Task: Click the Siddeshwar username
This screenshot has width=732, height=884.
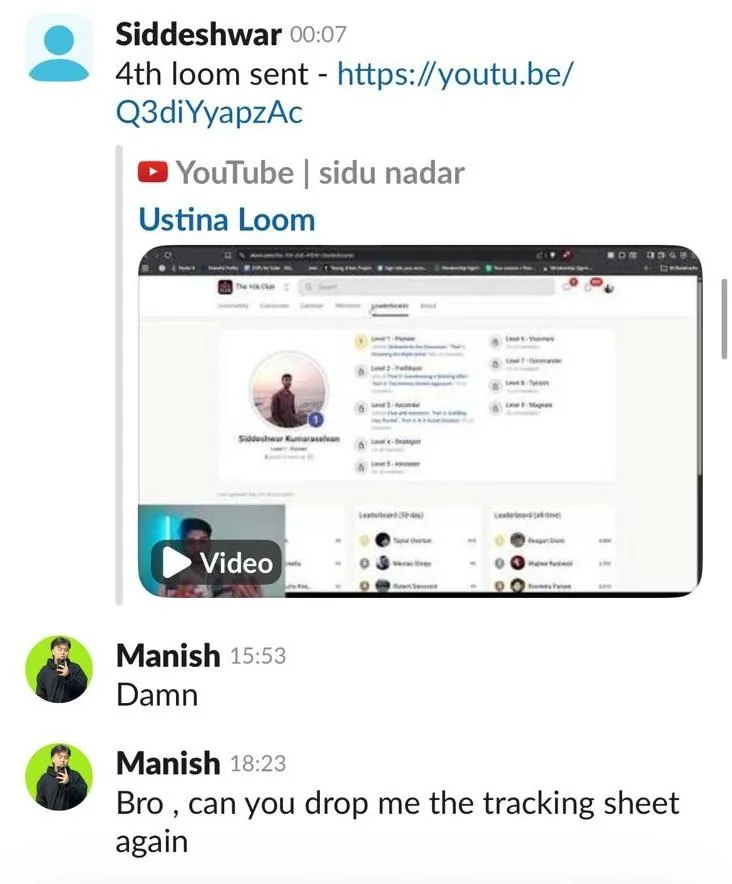Action: pyautogui.click(x=199, y=34)
